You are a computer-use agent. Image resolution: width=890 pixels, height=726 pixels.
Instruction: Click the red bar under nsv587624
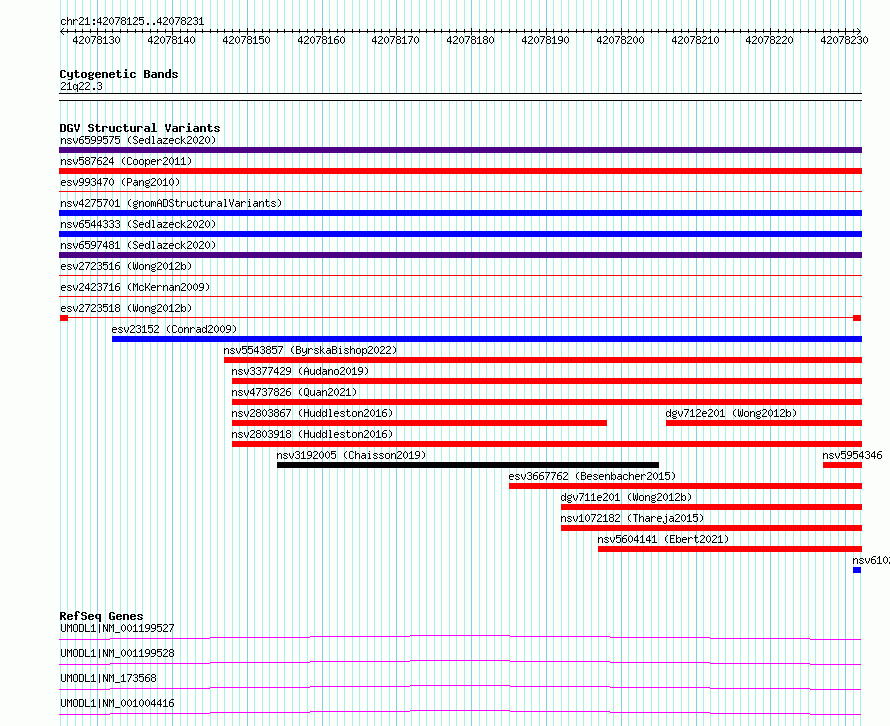(x=460, y=171)
